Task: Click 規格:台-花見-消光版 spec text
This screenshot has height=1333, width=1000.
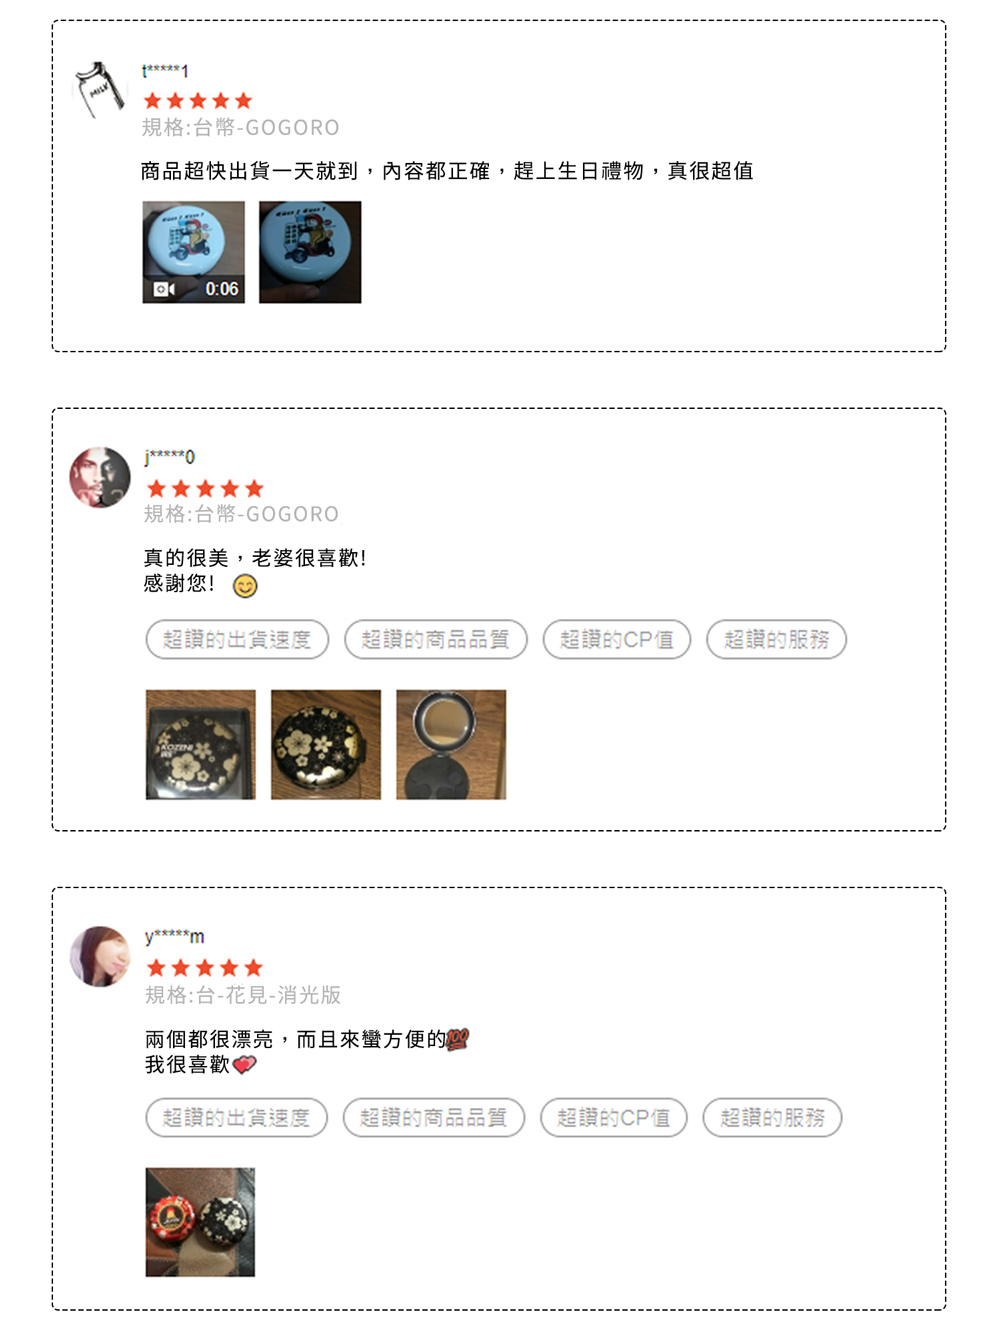Action: coord(243,995)
